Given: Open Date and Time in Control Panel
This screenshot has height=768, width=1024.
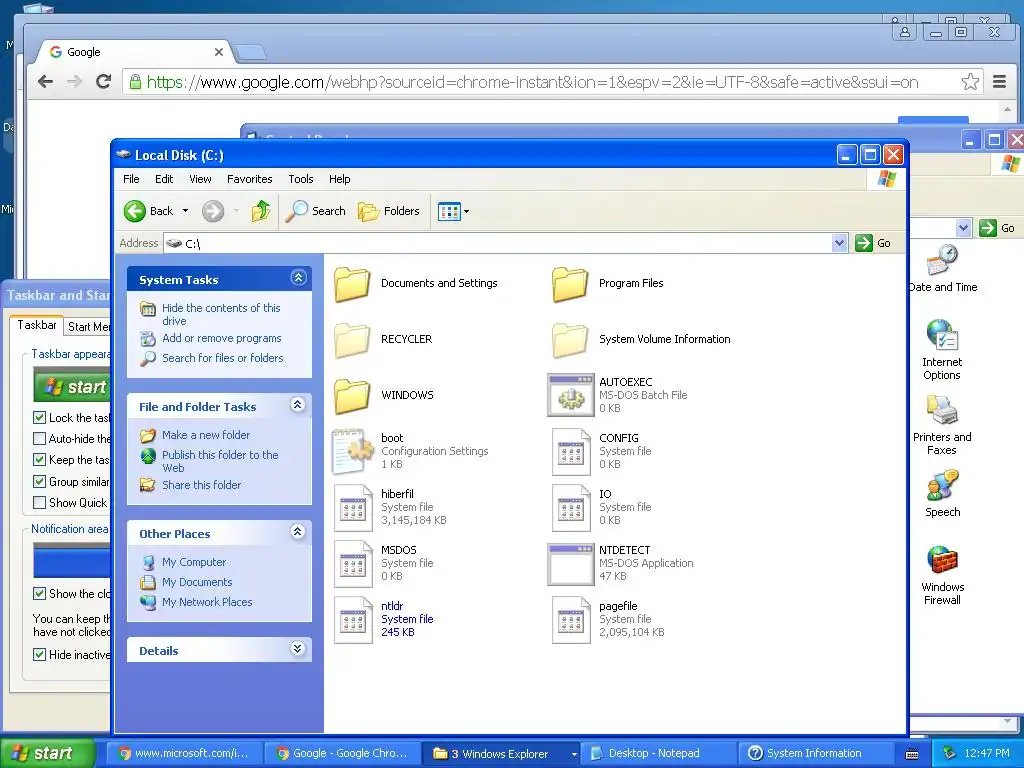Looking at the screenshot, I should click(942, 268).
